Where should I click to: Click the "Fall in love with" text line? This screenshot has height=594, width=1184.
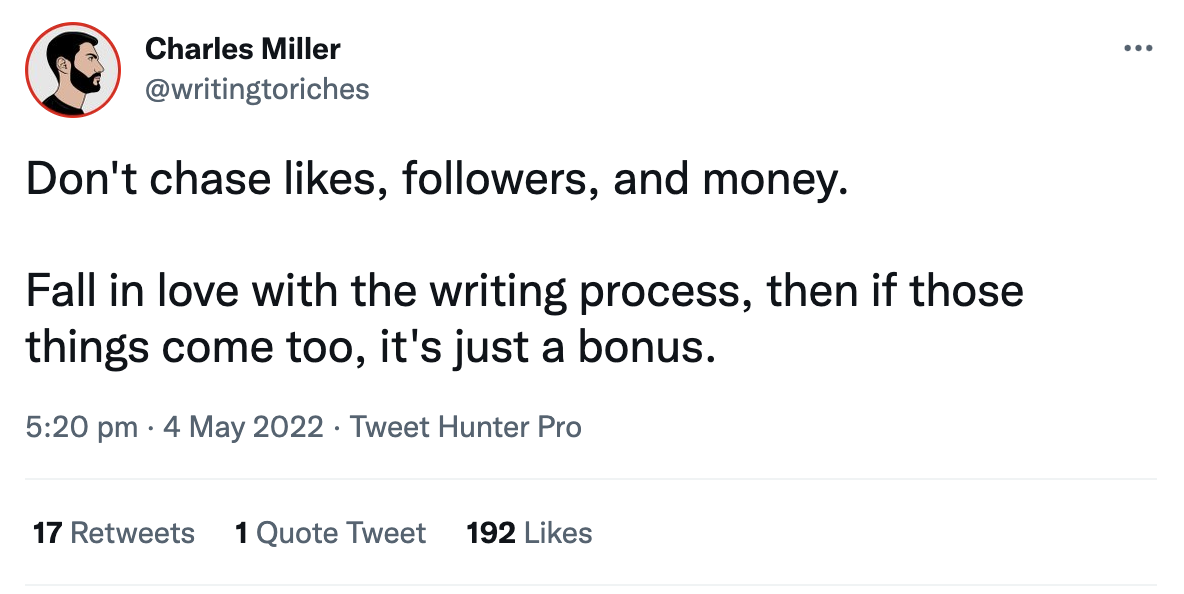(524, 291)
